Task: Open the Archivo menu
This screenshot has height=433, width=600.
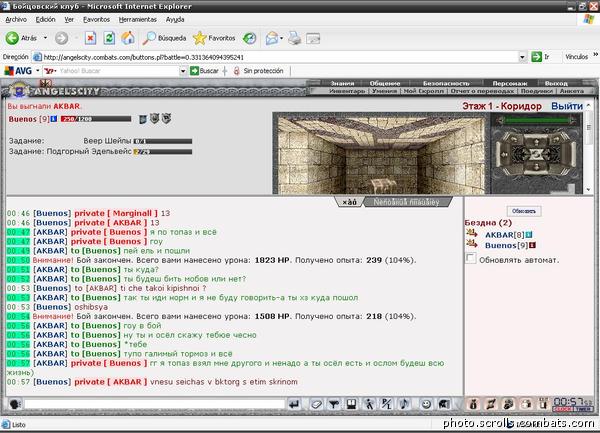Action: (16, 19)
